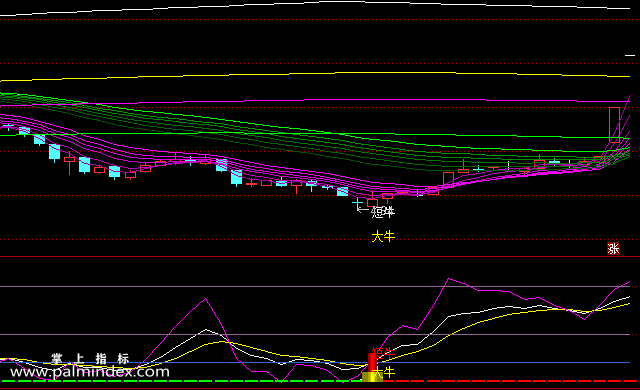Viewport: 640px width, 390px height.
Task: Click the blue horizontal line in indicator
Action: coord(315,362)
